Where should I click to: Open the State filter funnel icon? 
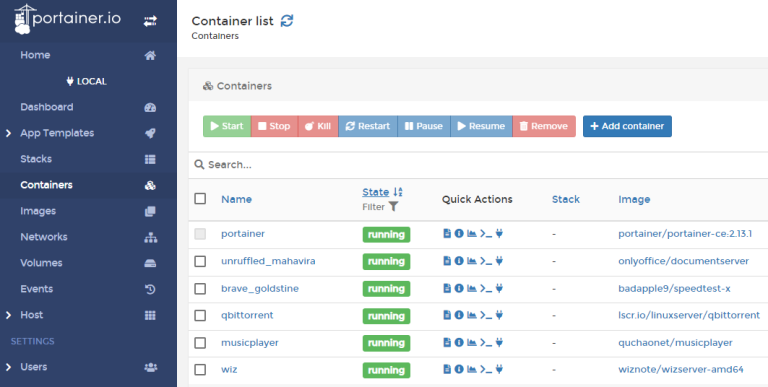pyautogui.click(x=393, y=207)
